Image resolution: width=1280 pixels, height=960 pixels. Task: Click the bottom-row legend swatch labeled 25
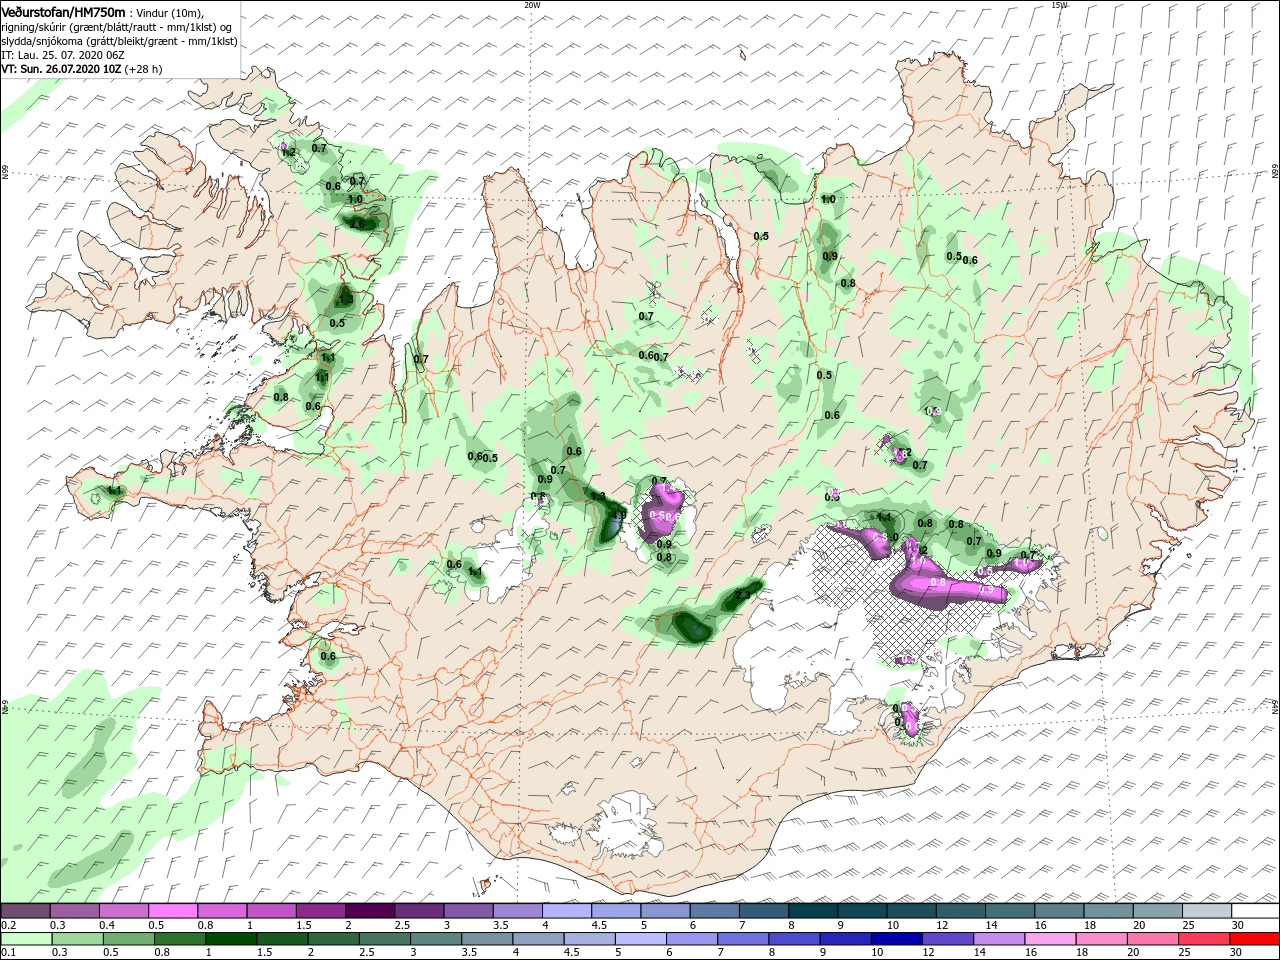[1202, 939]
